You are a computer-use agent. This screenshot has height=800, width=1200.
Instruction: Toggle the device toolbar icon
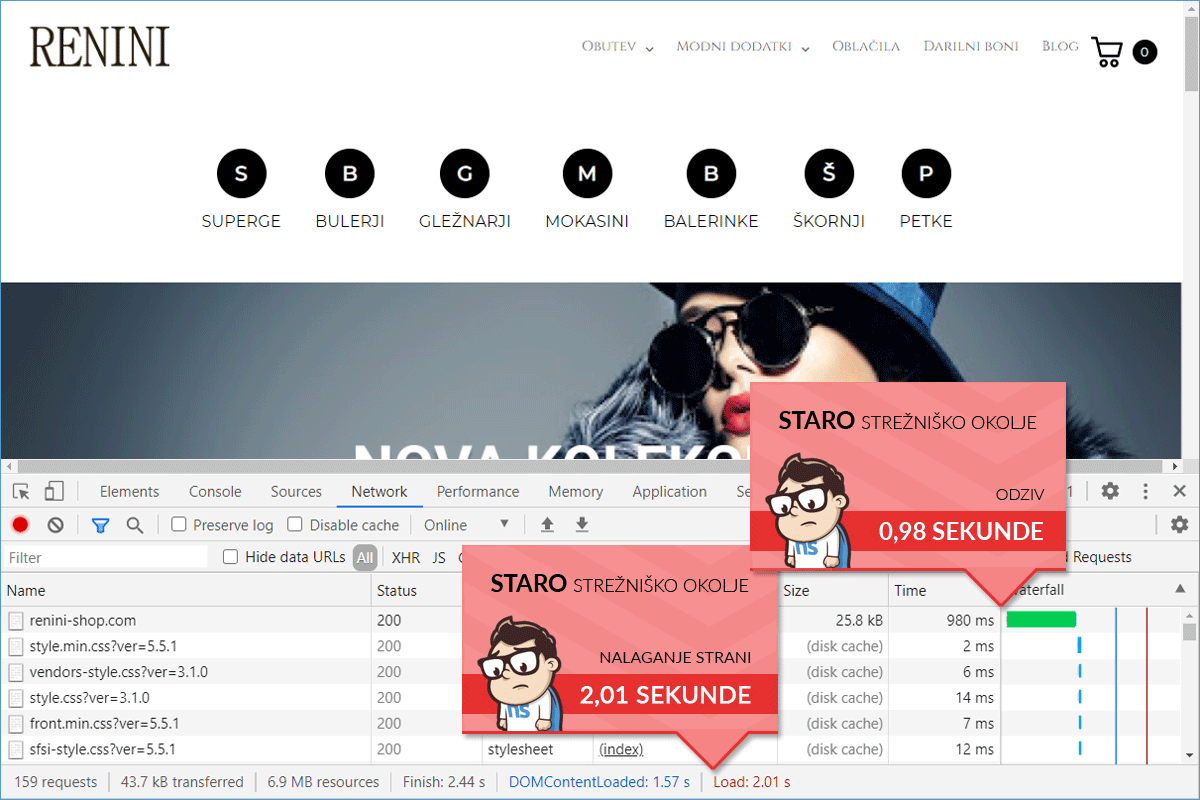(54, 491)
